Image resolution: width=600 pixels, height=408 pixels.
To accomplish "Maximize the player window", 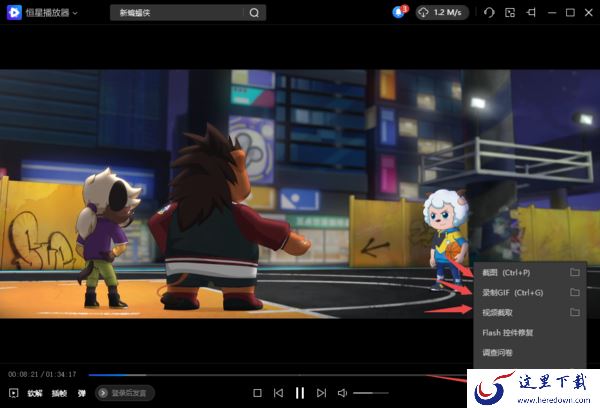I will point(570,13).
